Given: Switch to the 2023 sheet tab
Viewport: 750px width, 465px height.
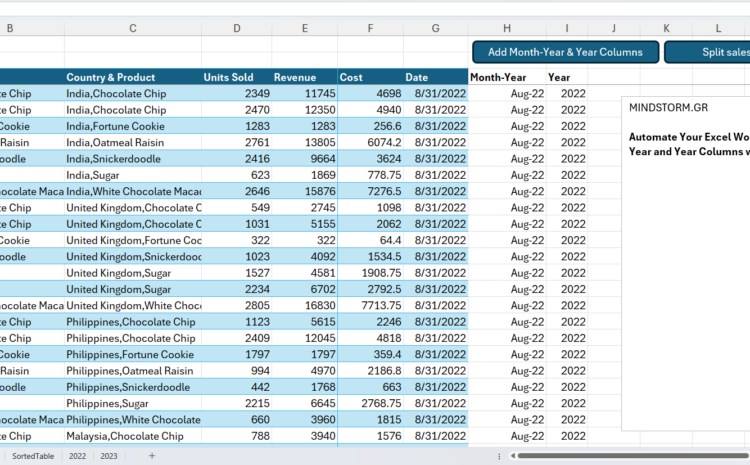Looking at the screenshot, I should pyautogui.click(x=109, y=456).
